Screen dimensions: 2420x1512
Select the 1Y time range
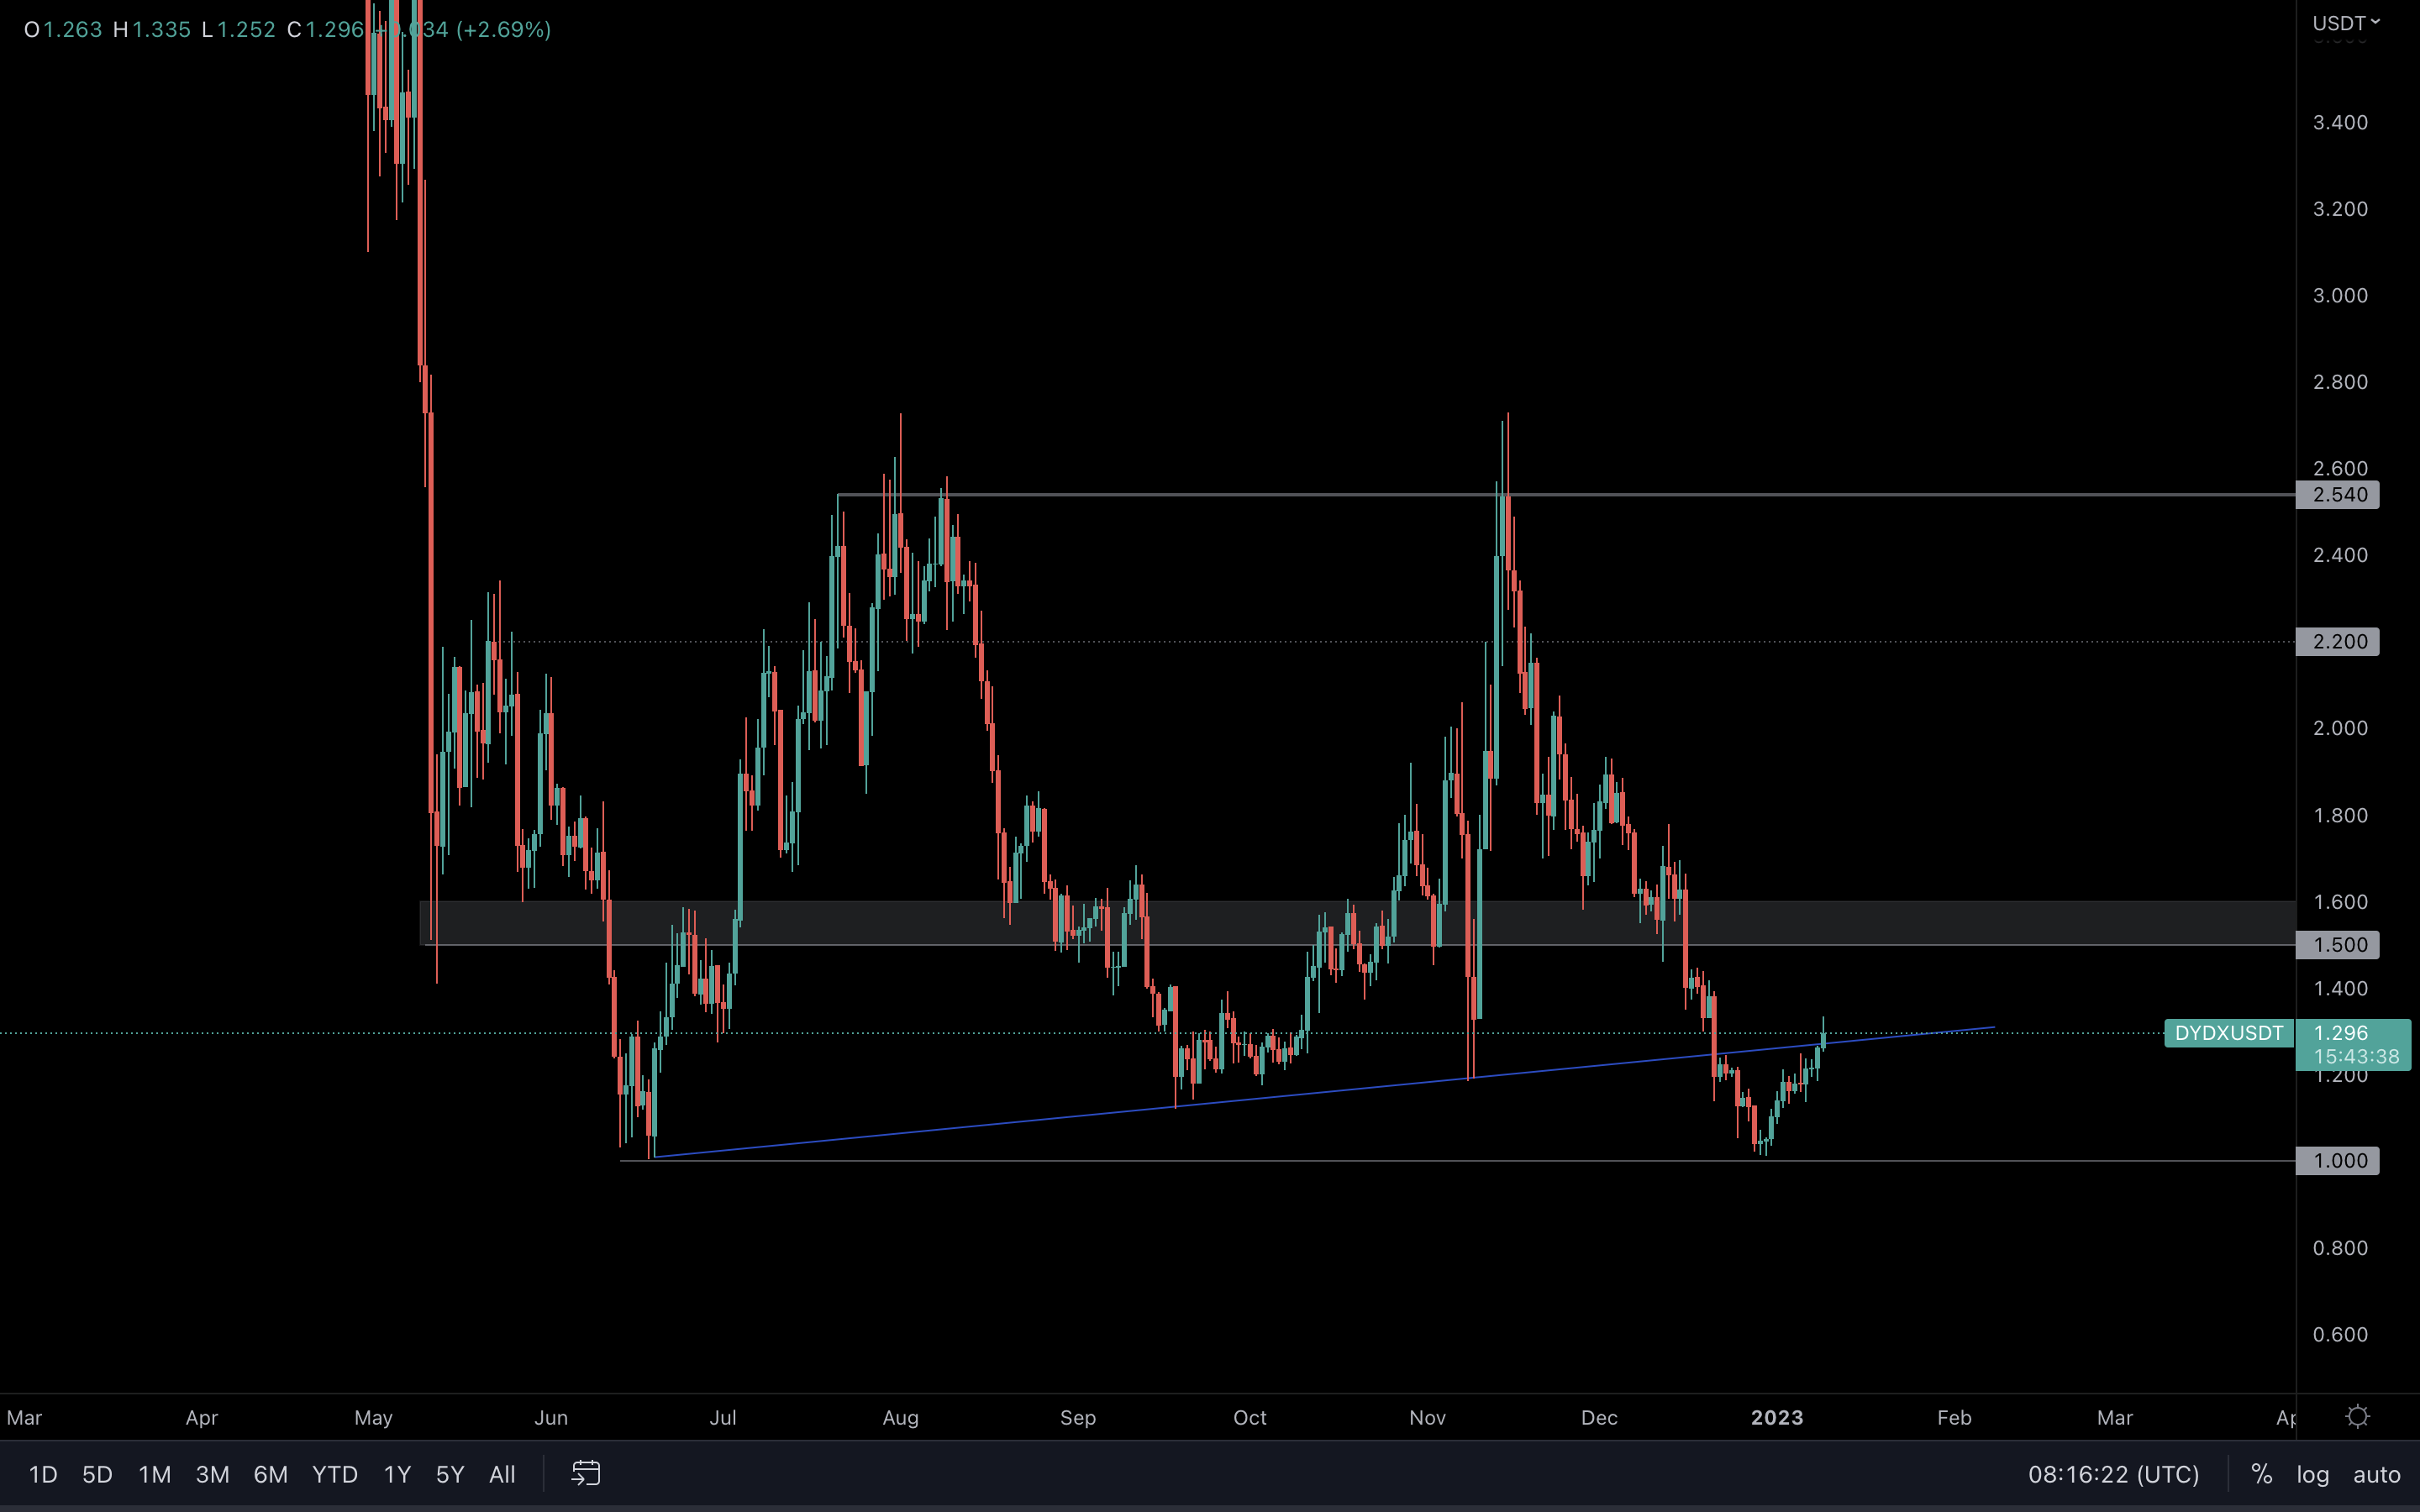pos(397,1474)
